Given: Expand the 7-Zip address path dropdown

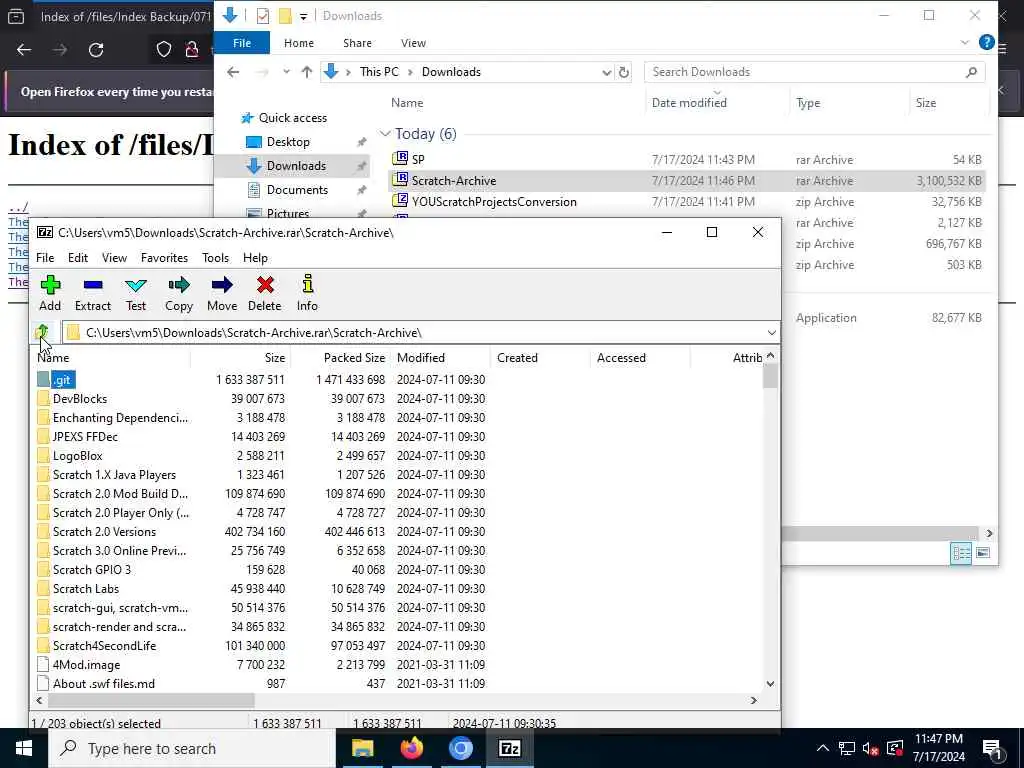Looking at the screenshot, I should [771, 333].
